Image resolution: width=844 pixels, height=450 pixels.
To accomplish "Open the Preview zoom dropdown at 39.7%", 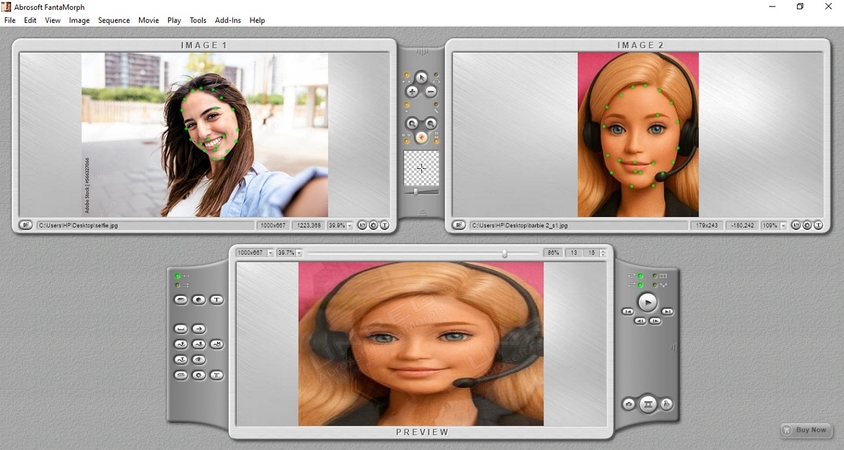I will pyautogui.click(x=299, y=253).
